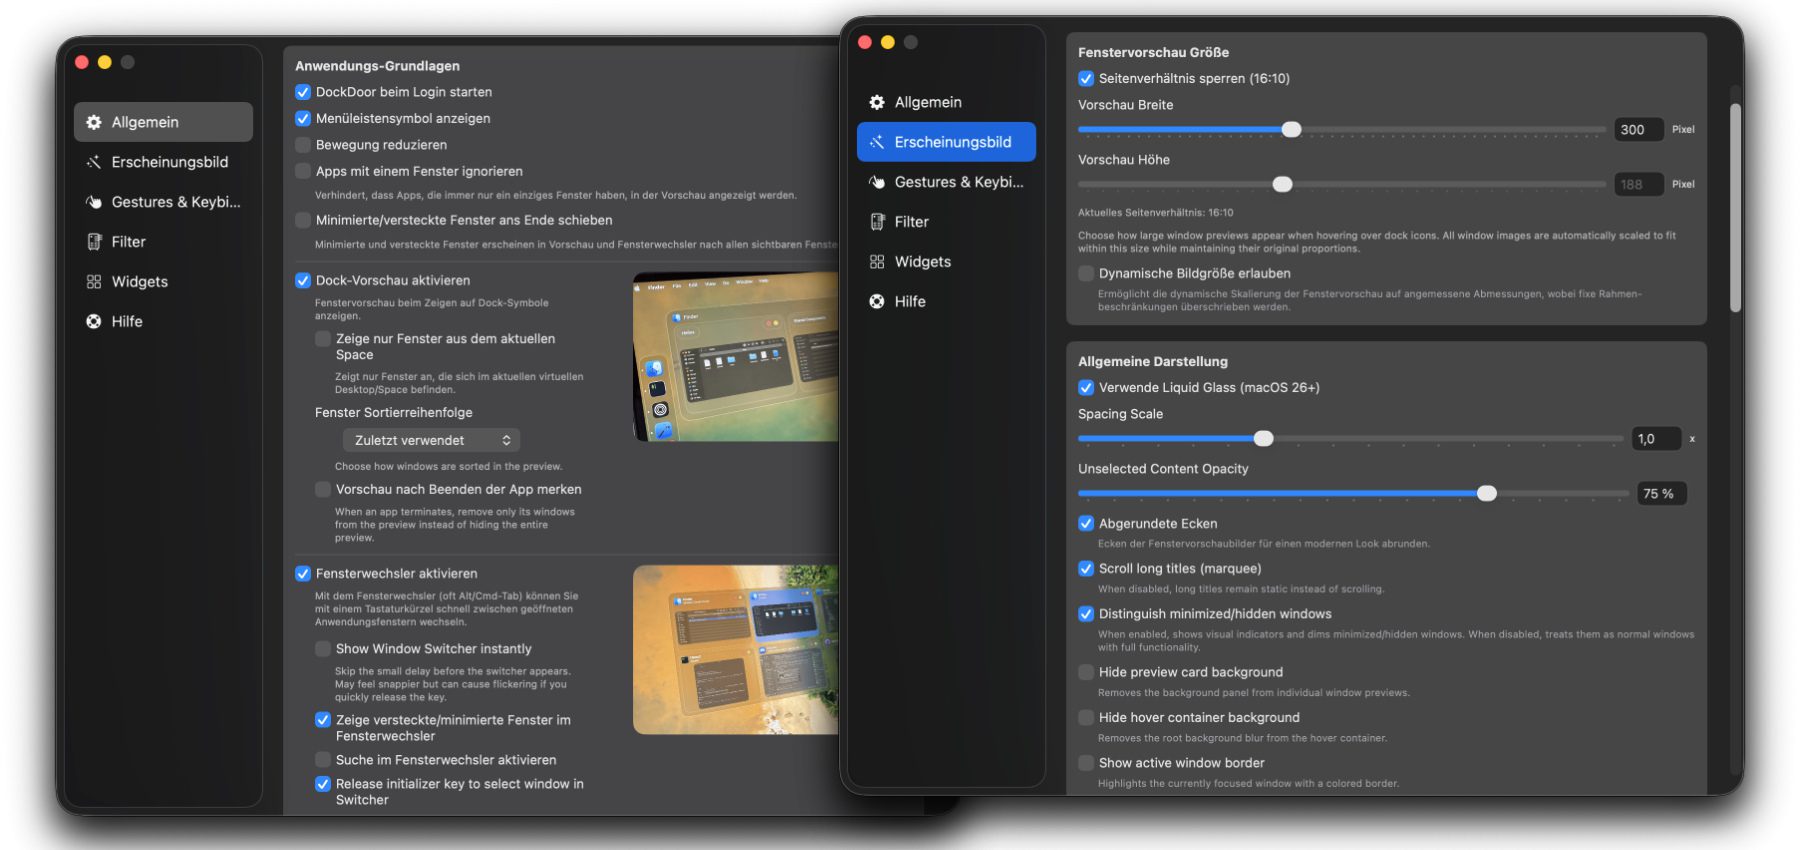
Task: Click the Hilfe lifebuoy icon in the left sidebar
Action: [x=94, y=322]
